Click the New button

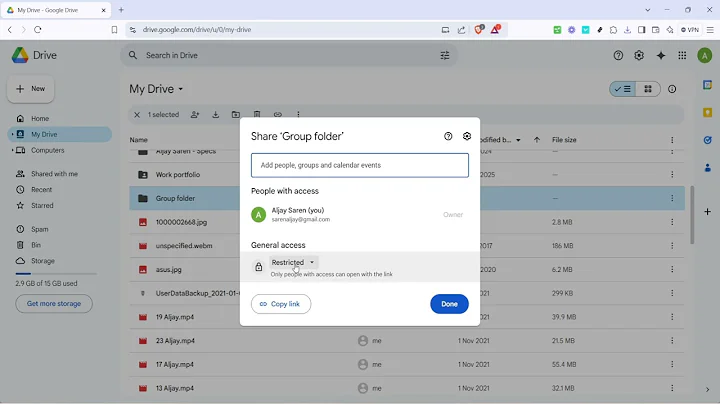tap(31, 89)
